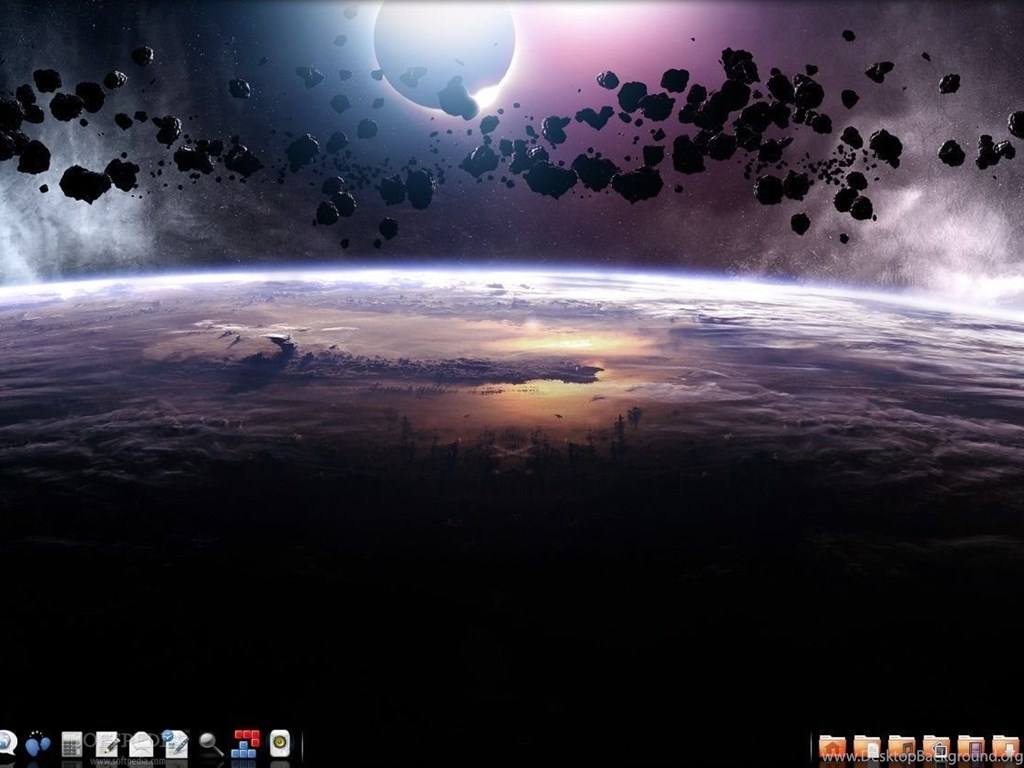Open the Music folder in dock

pyautogui.click(x=901, y=746)
